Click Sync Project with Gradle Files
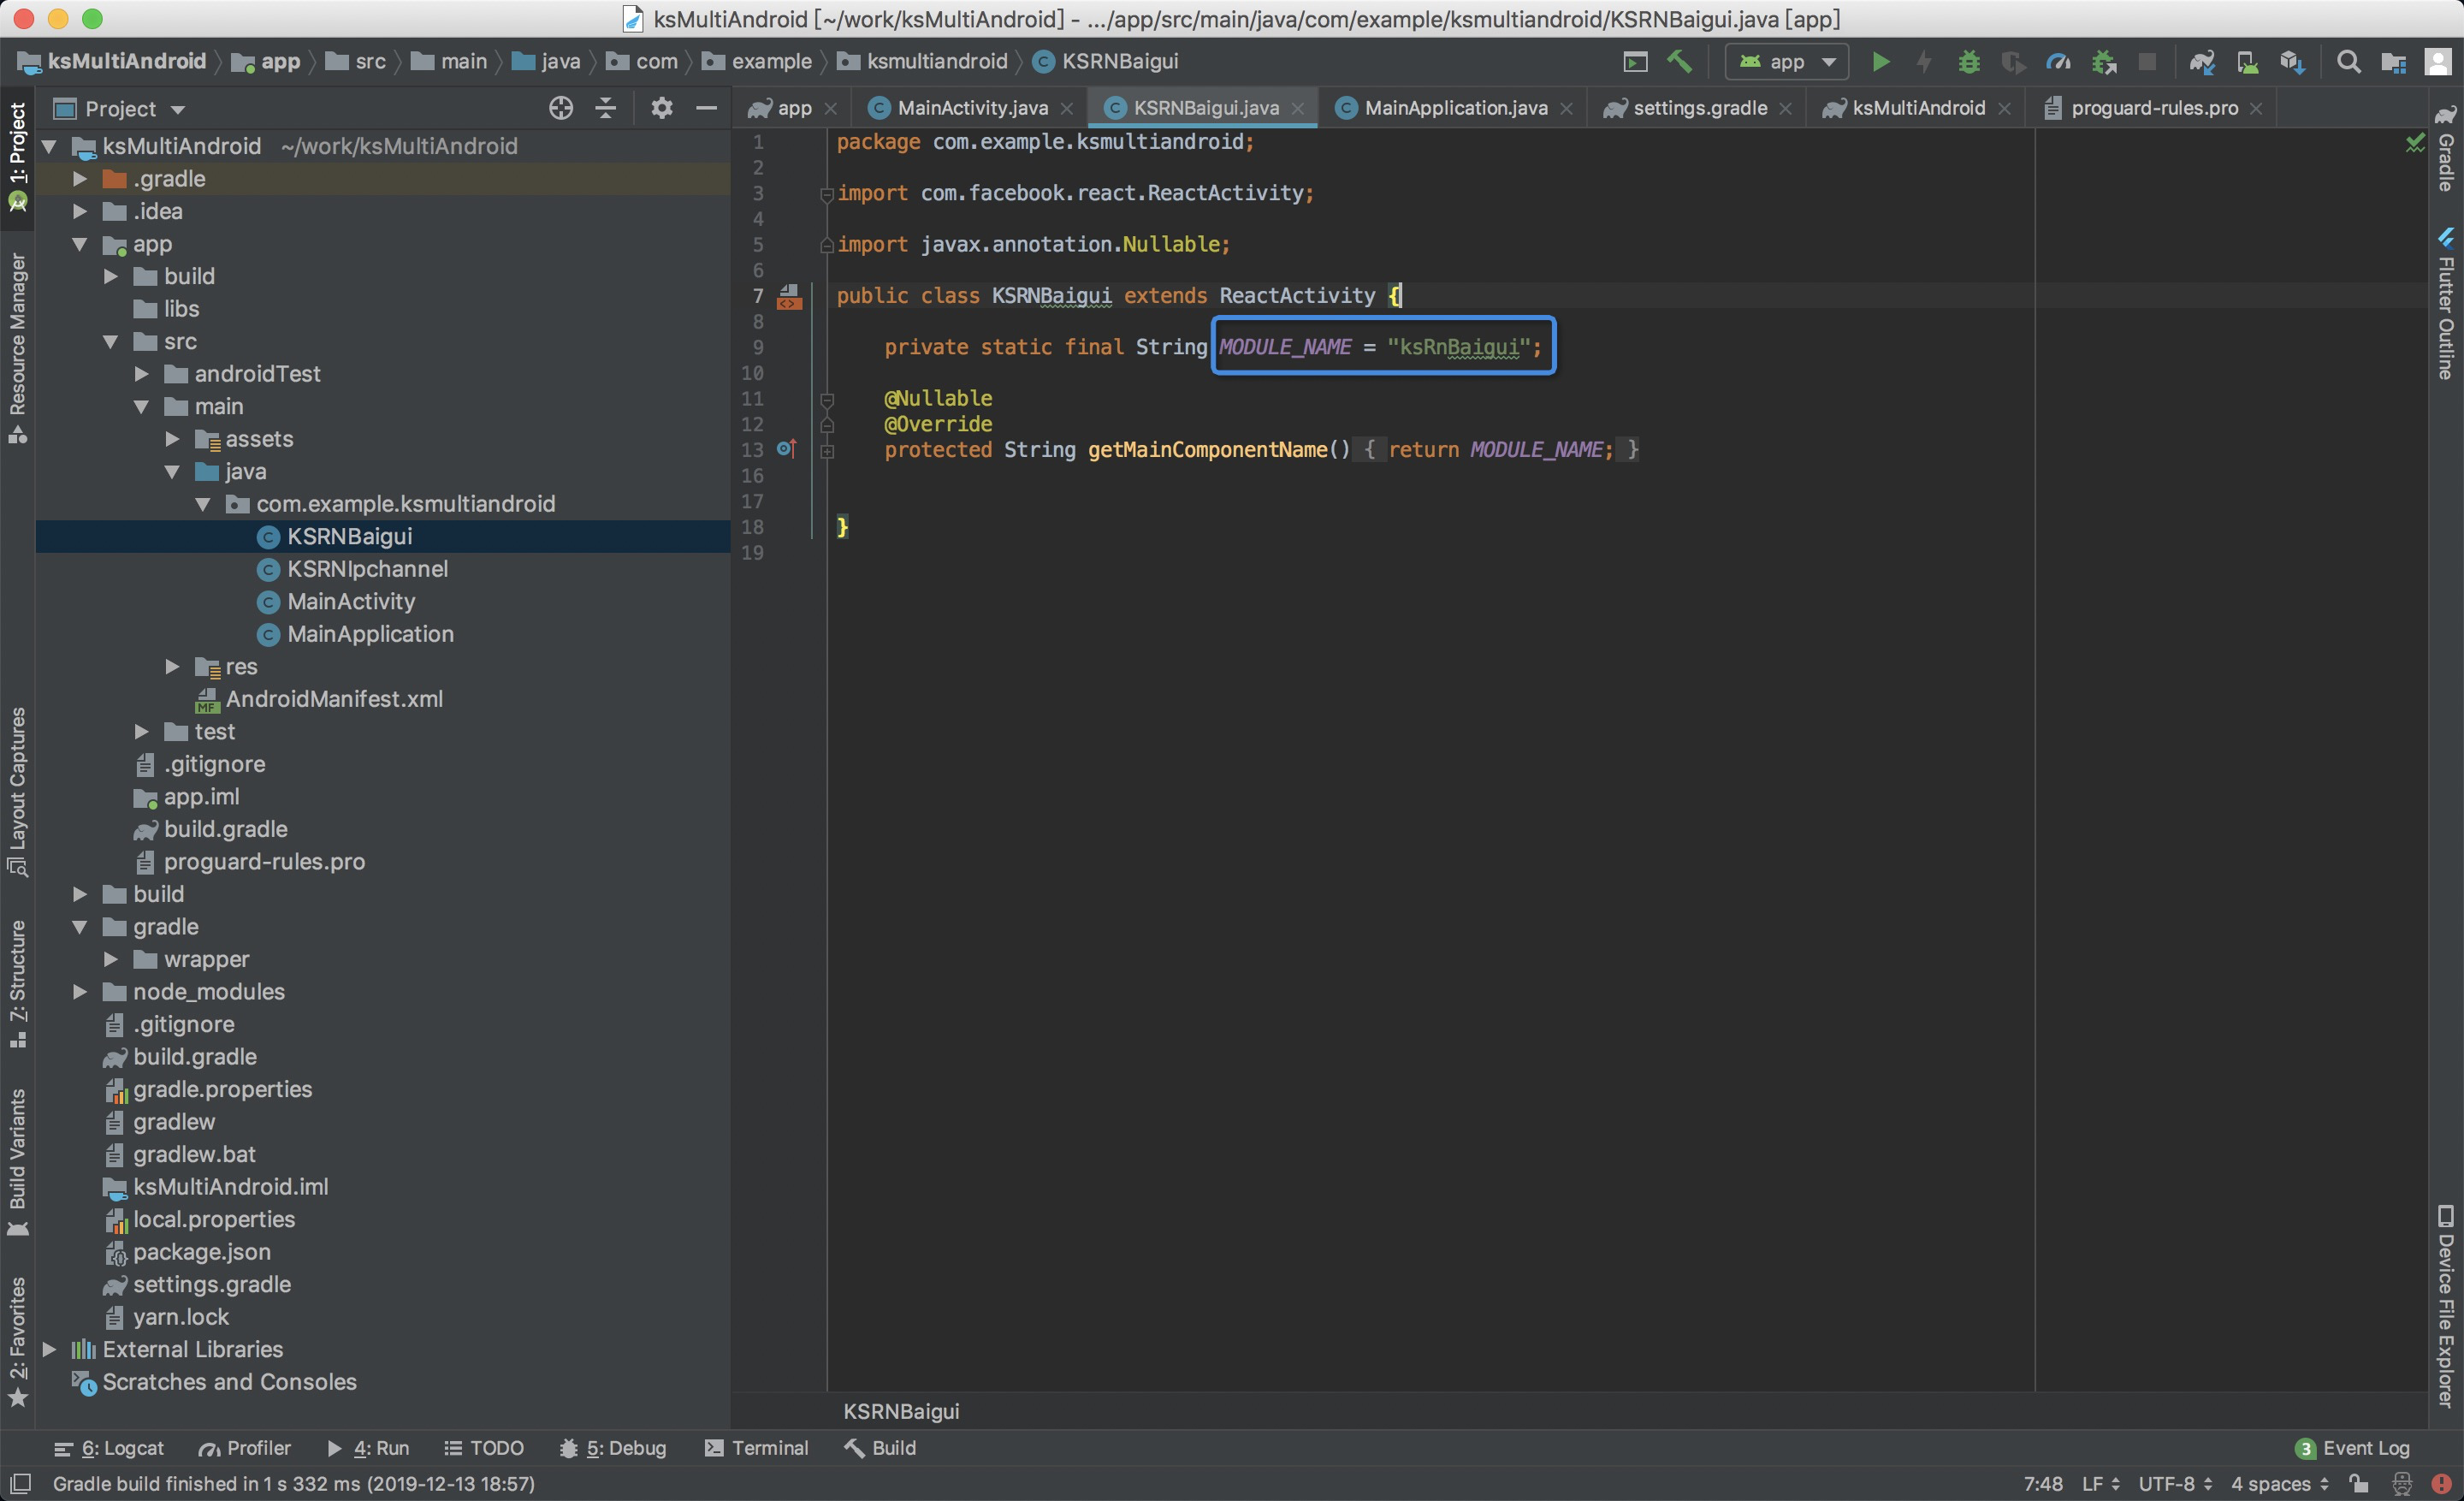Image resolution: width=2464 pixels, height=1501 pixels. [2201, 62]
